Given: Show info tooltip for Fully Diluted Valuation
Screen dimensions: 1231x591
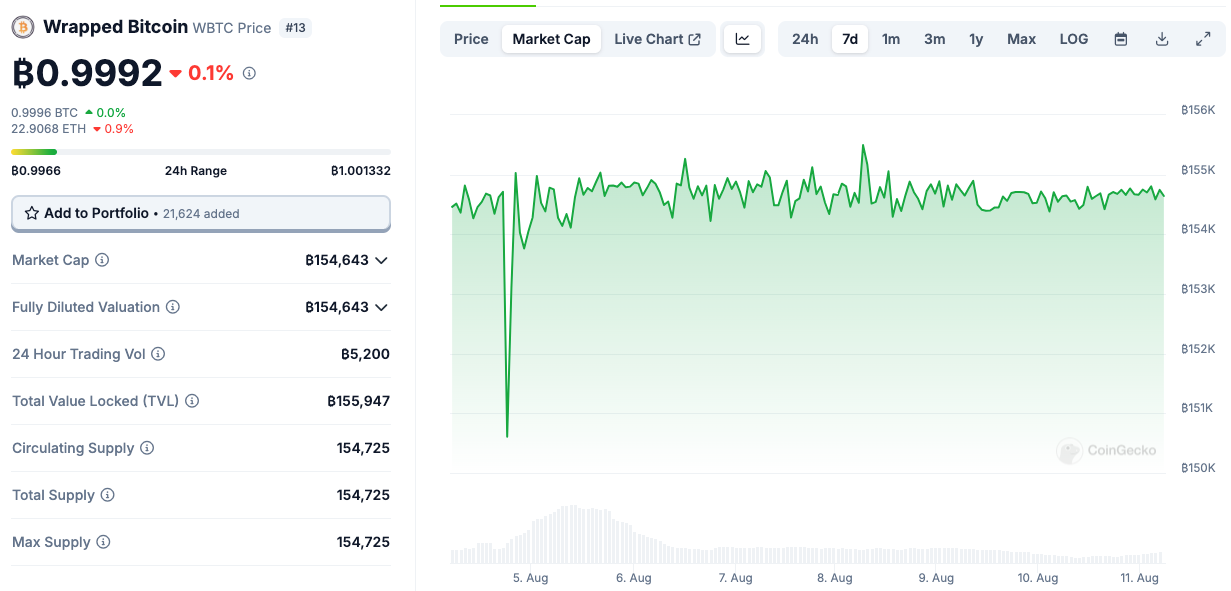Looking at the screenshot, I should [173, 307].
